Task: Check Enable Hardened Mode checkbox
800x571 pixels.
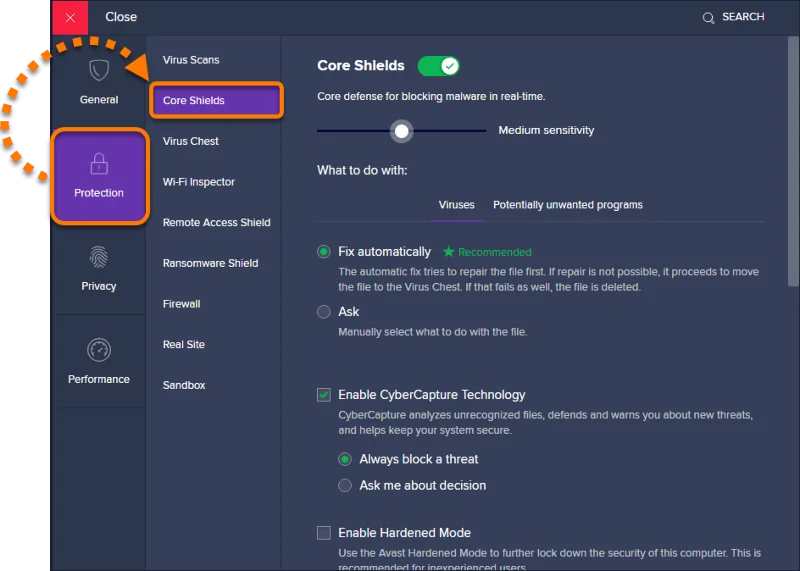Action: [x=323, y=533]
